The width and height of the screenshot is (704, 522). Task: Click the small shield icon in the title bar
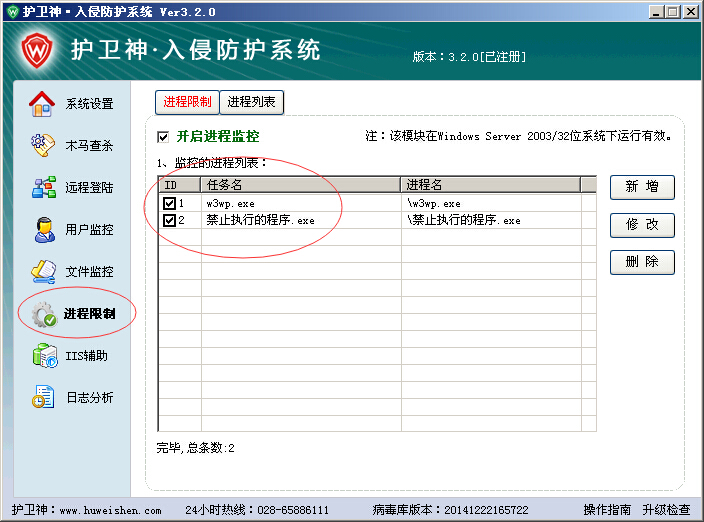pyautogui.click(x=13, y=11)
